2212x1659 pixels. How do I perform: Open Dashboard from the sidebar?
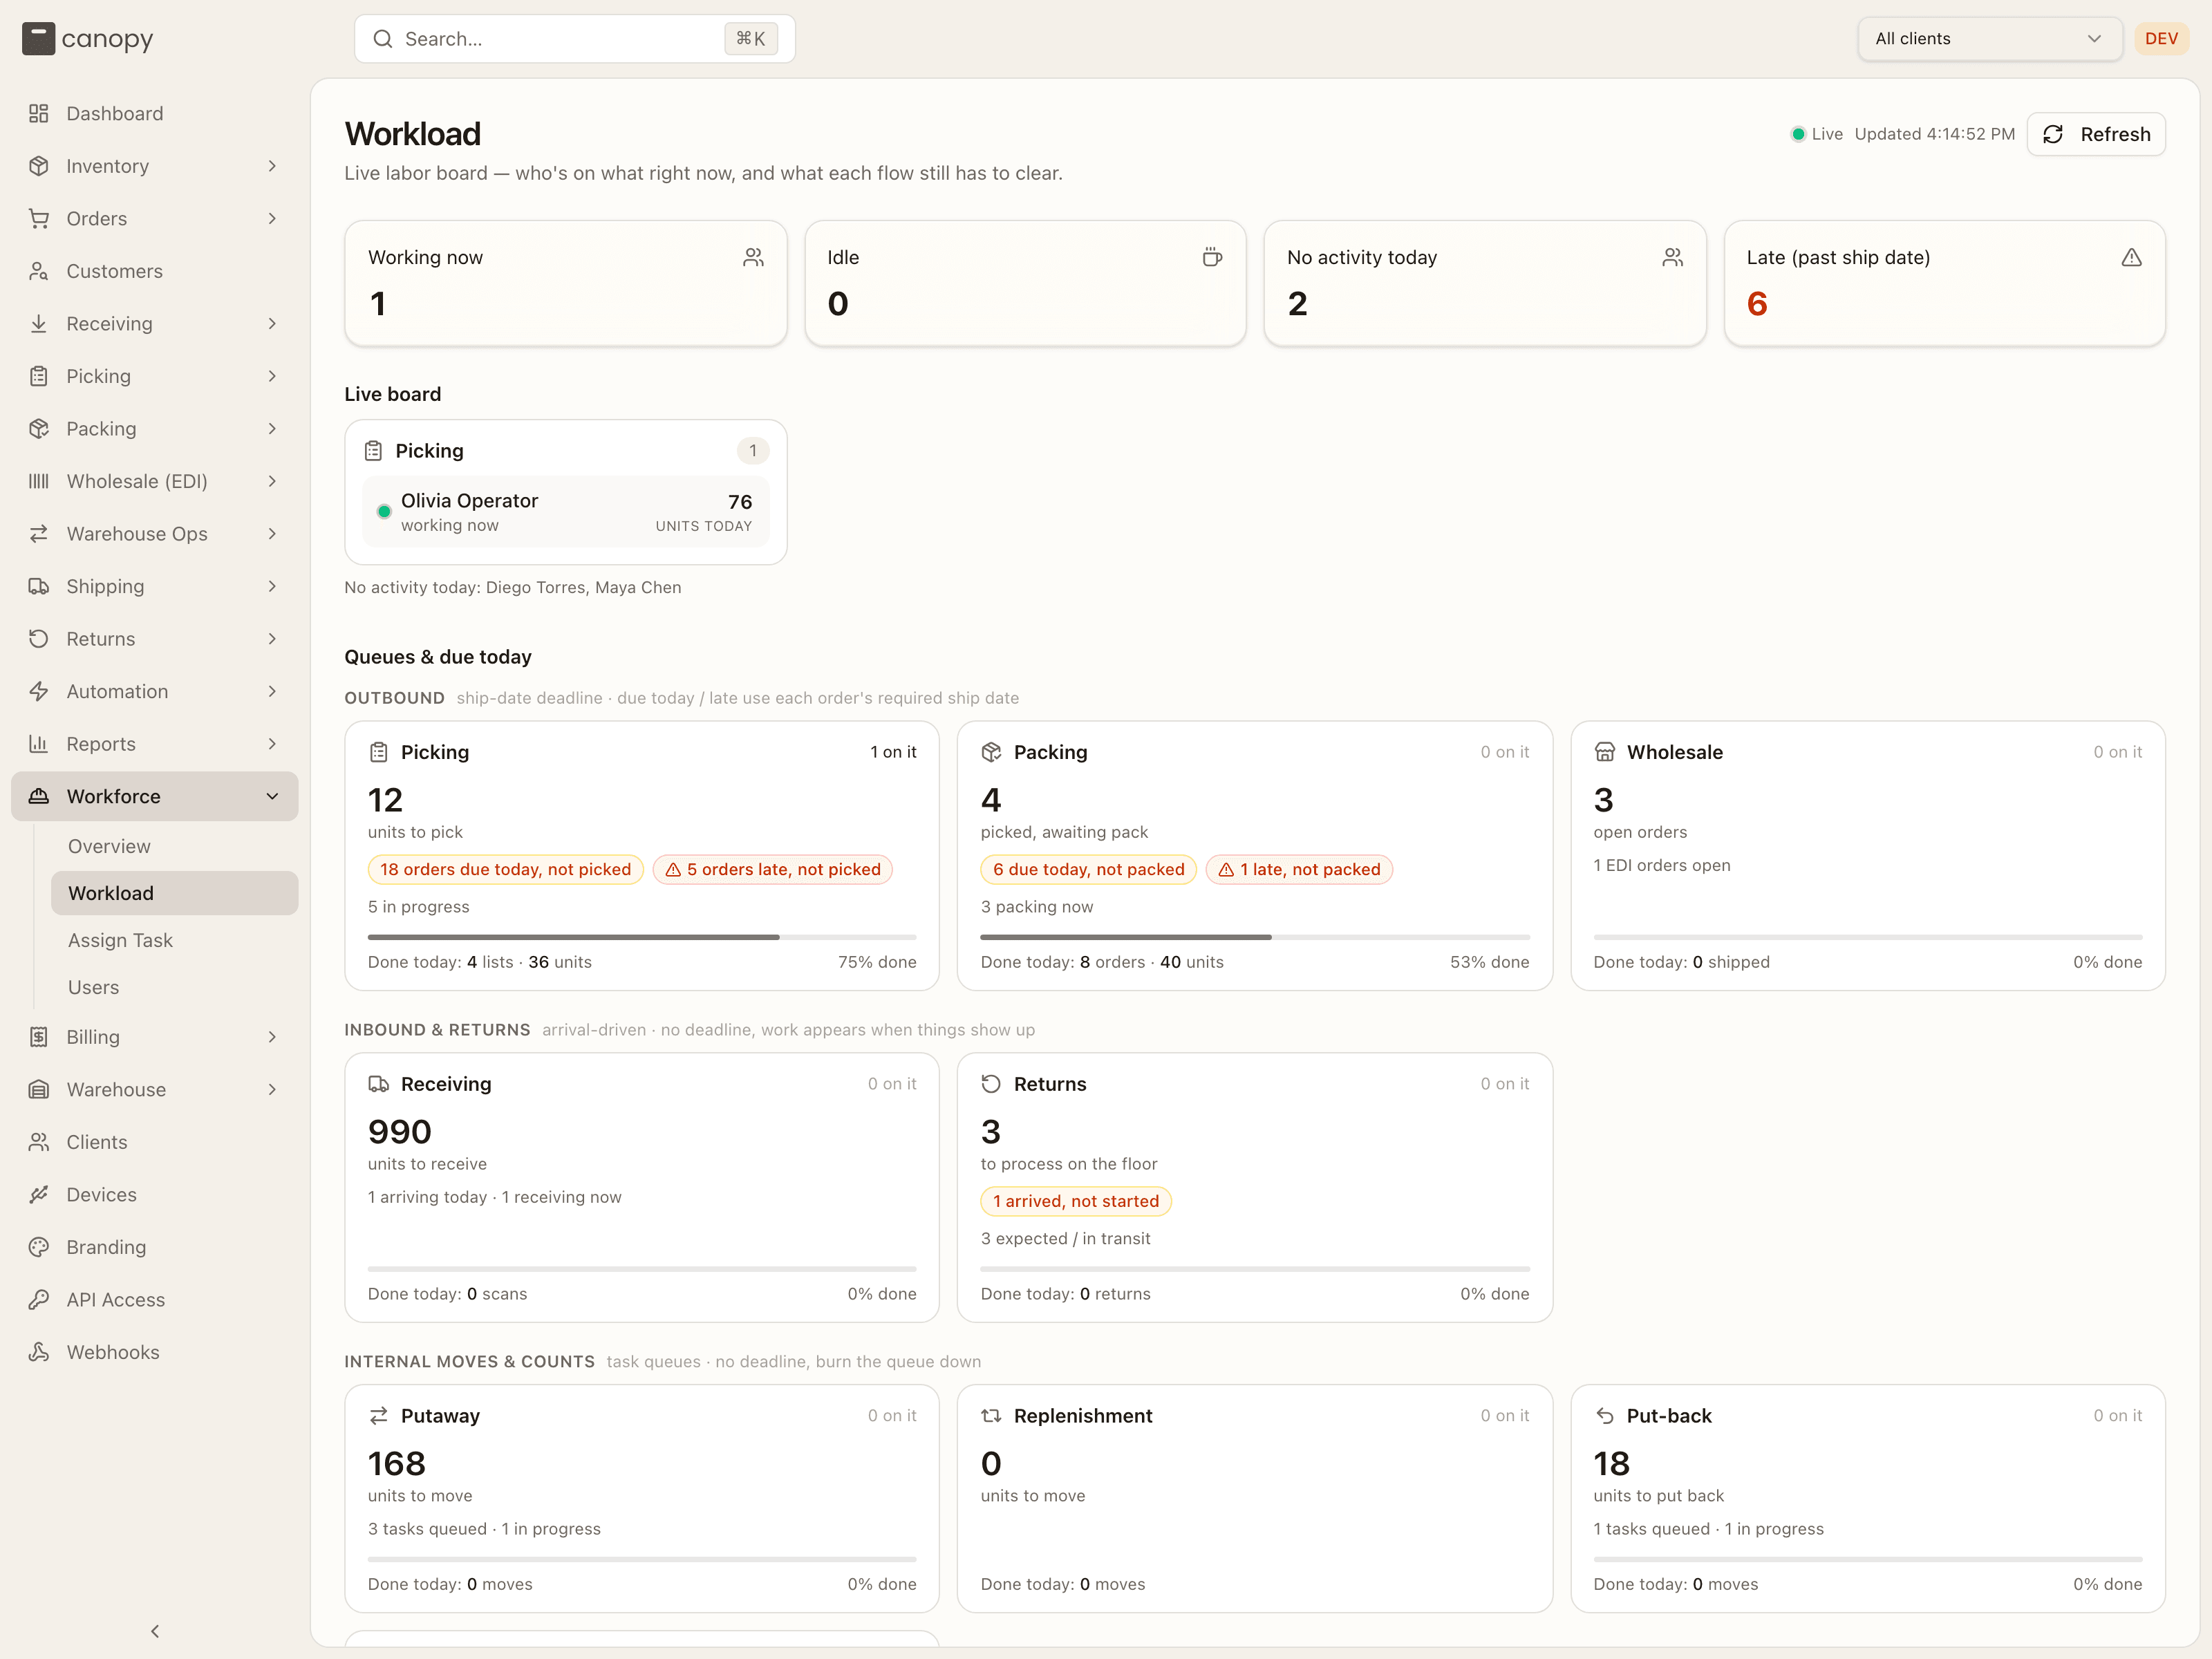click(154, 113)
